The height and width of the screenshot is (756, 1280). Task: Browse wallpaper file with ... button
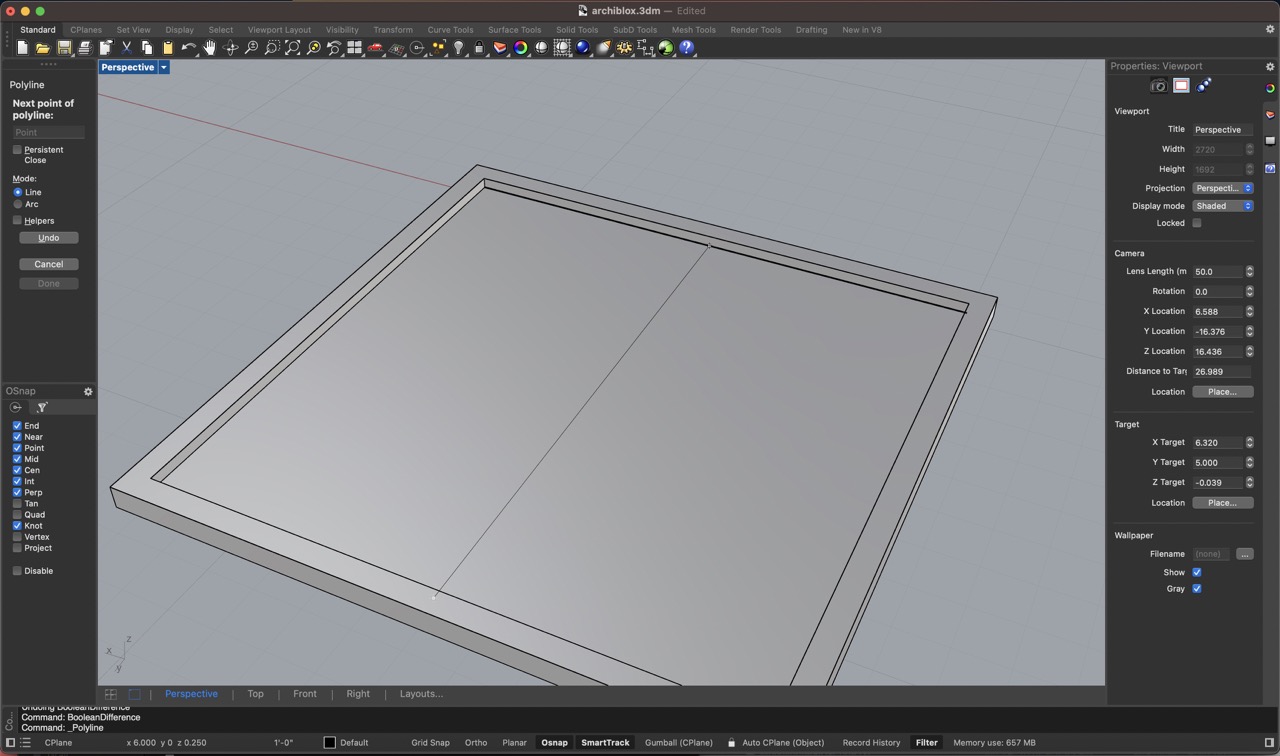(1245, 554)
